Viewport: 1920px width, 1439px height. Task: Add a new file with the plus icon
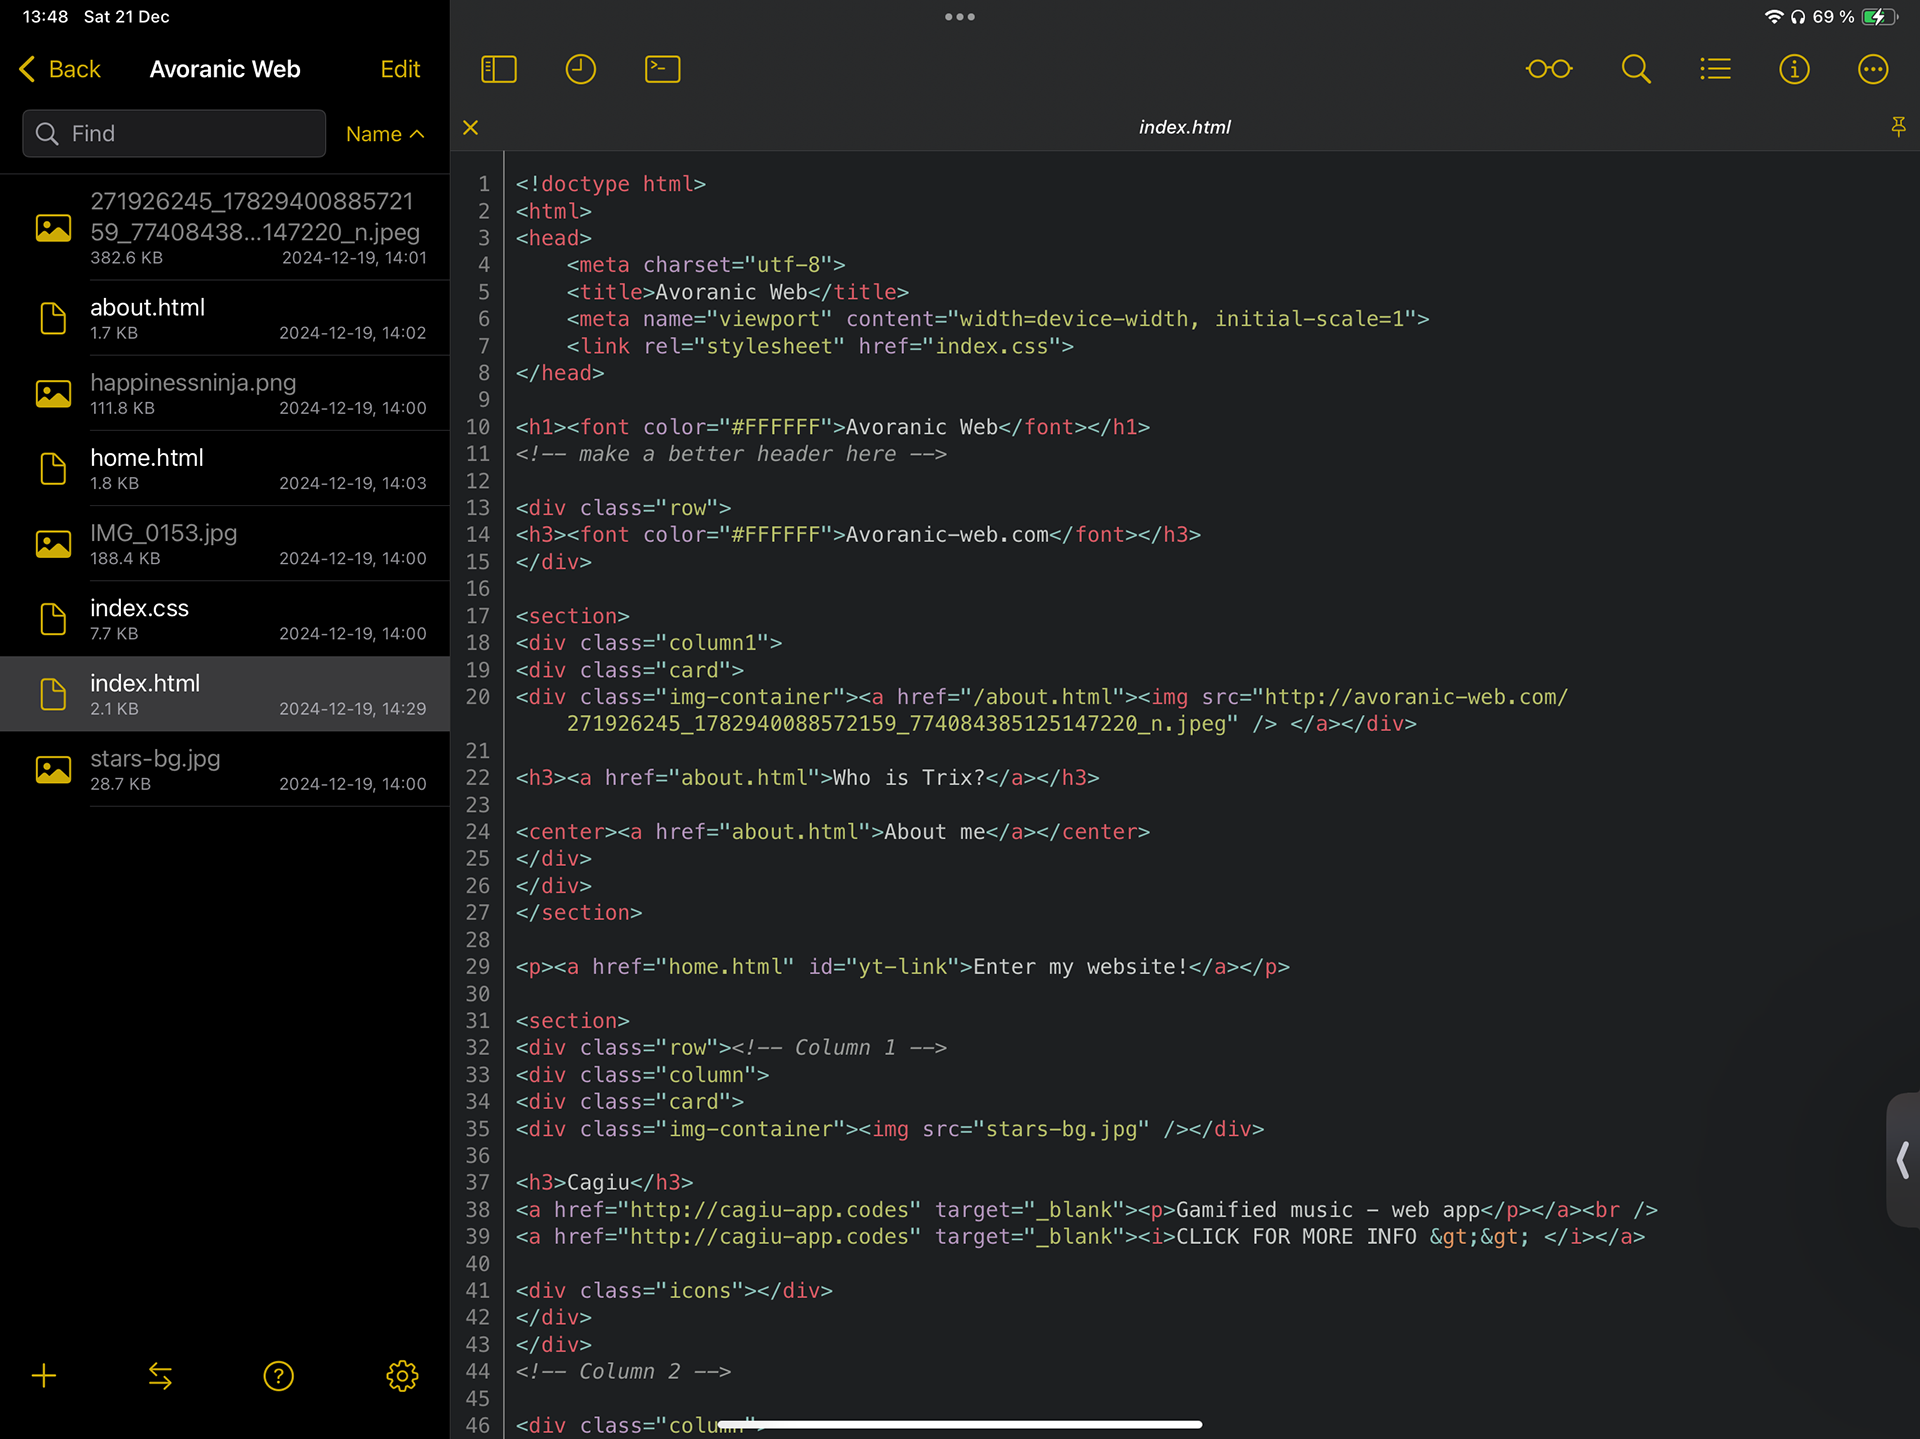[44, 1376]
